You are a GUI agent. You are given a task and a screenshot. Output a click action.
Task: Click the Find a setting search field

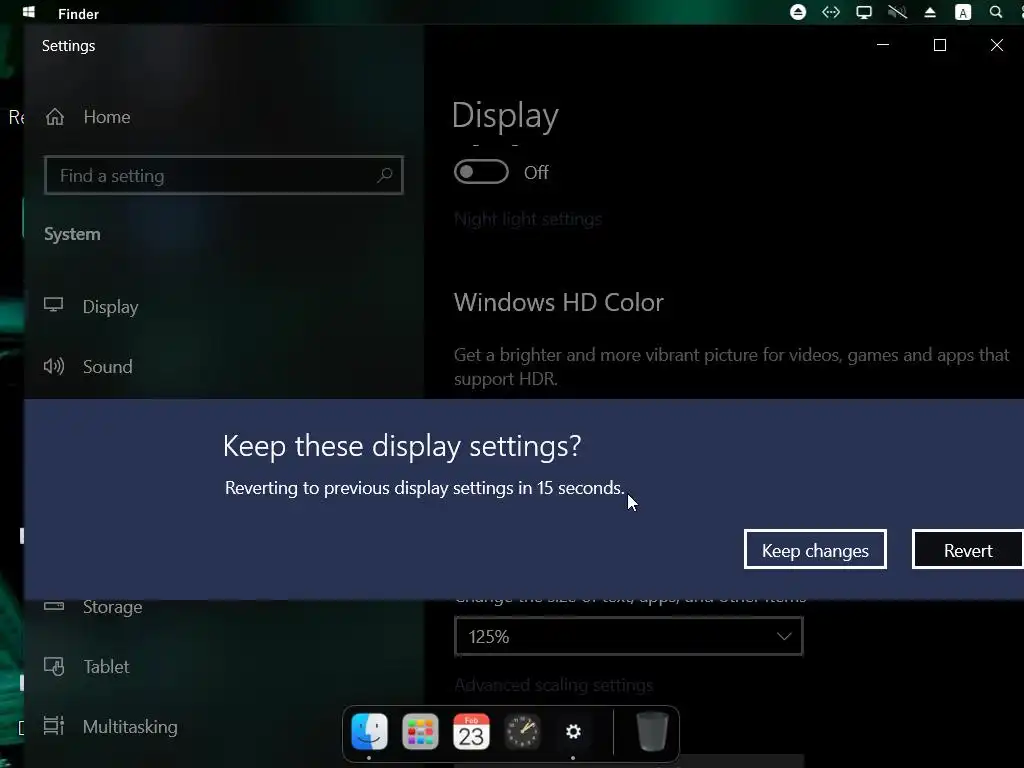pos(223,175)
